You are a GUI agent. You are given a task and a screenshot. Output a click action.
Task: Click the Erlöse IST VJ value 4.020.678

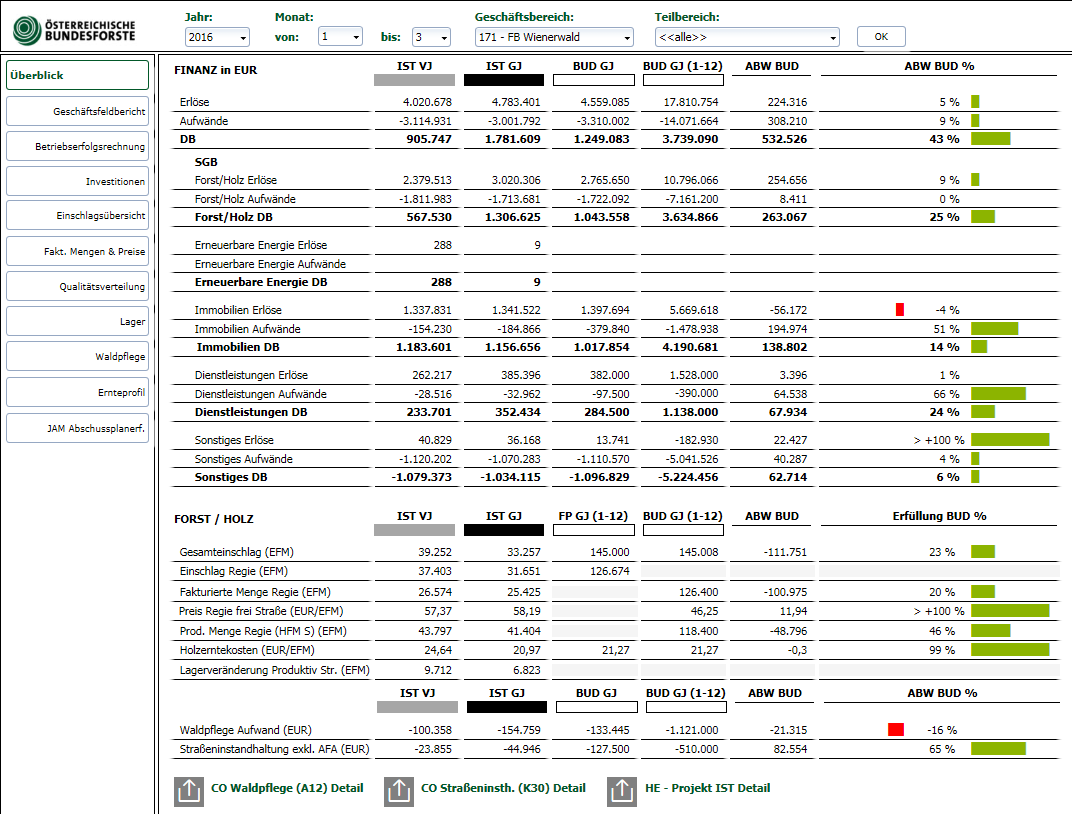pos(427,102)
